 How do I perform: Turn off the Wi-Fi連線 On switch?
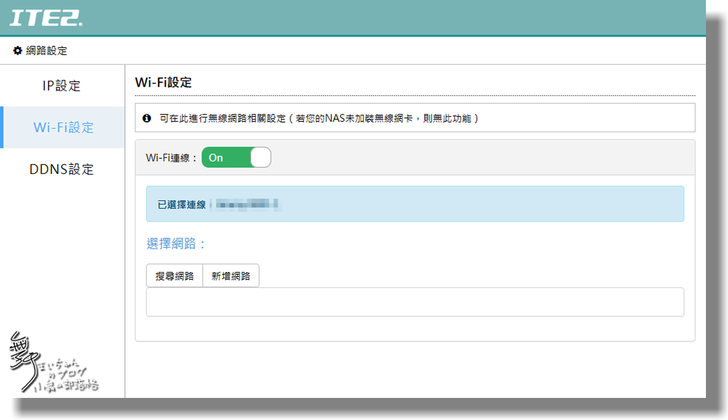[236, 157]
